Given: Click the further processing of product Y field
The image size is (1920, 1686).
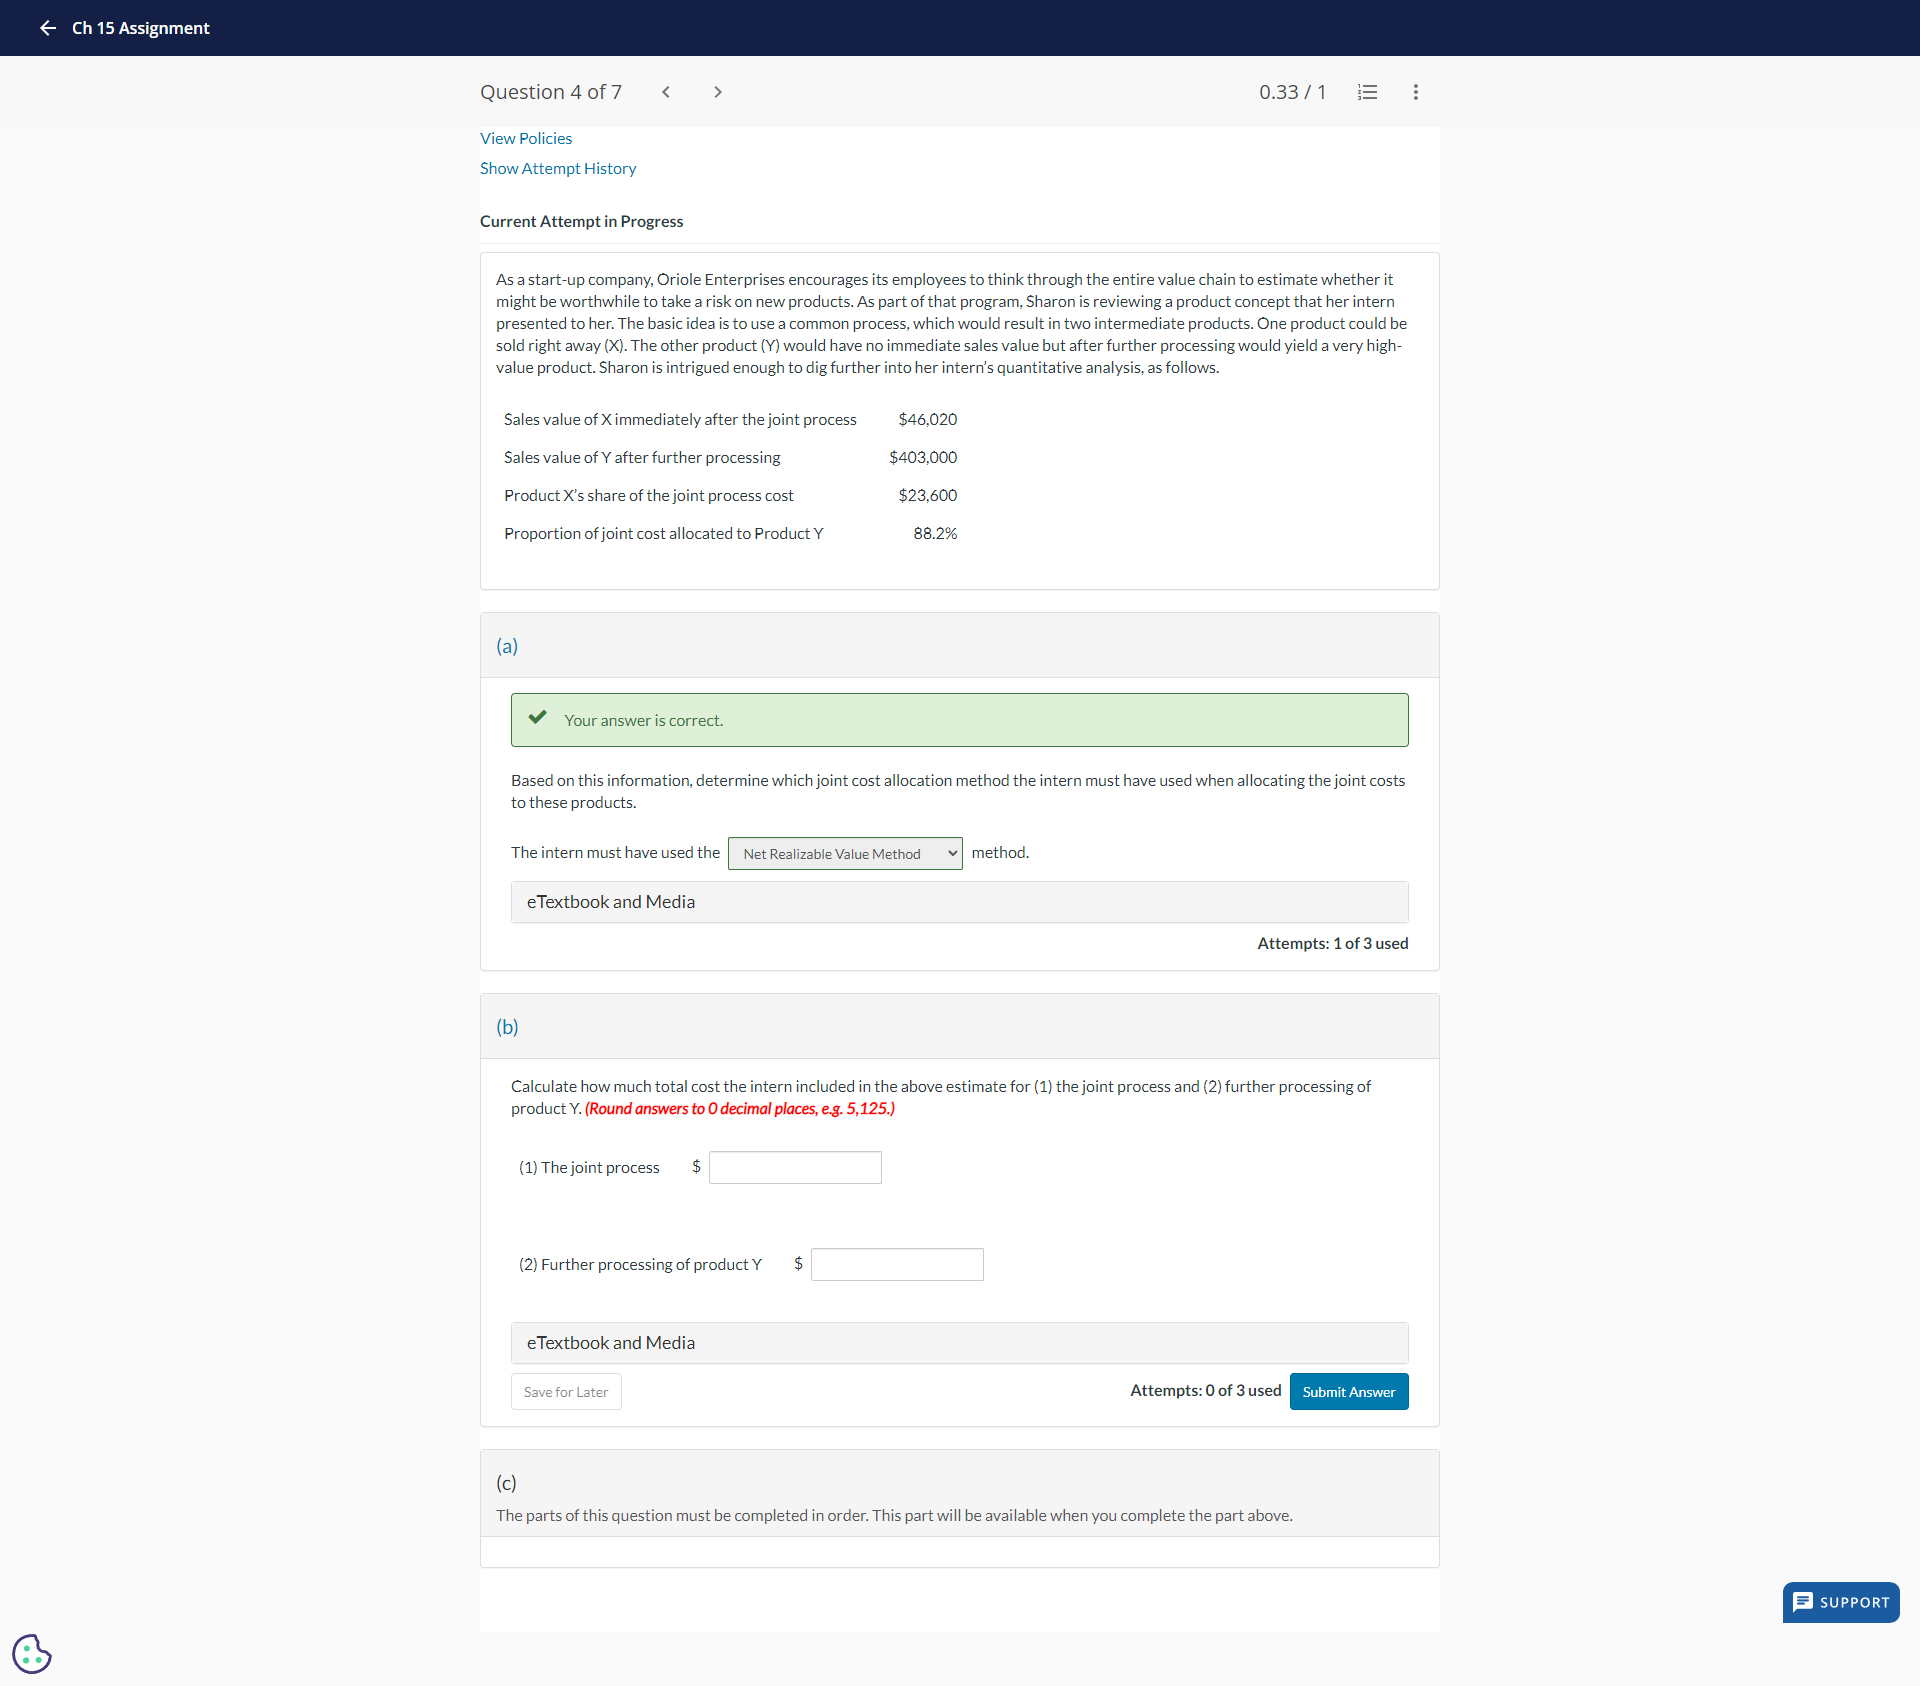Looking at the screenshot, I should 896,1264.
